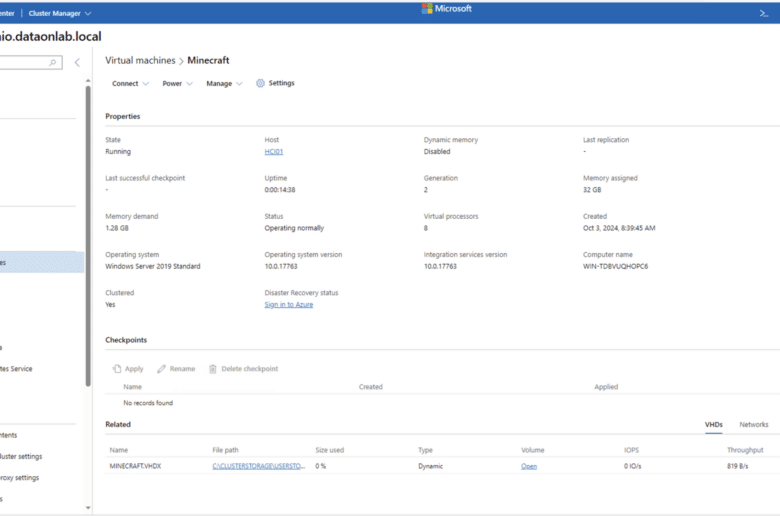Click the Settings gear icon
The width and height of the screenshot is (780, 516).
(260, 83)
